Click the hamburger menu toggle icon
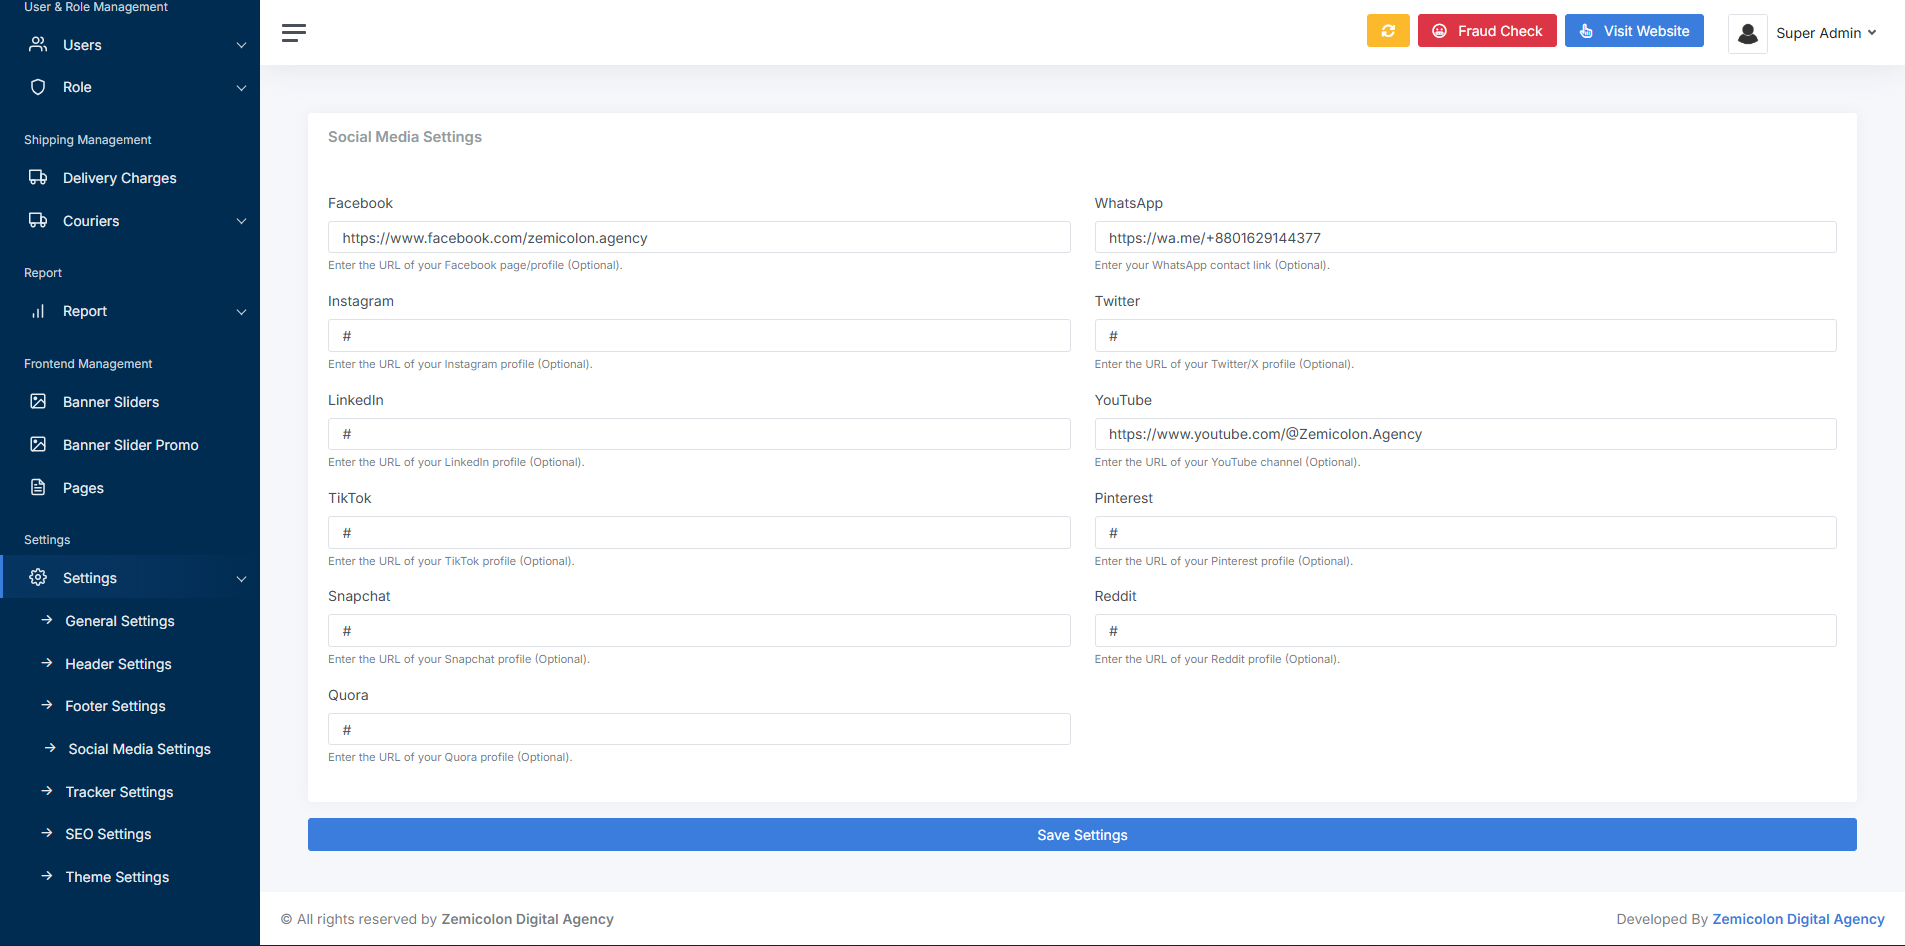Viewport: 1905px width, 946px height. (x=293, y=33)
